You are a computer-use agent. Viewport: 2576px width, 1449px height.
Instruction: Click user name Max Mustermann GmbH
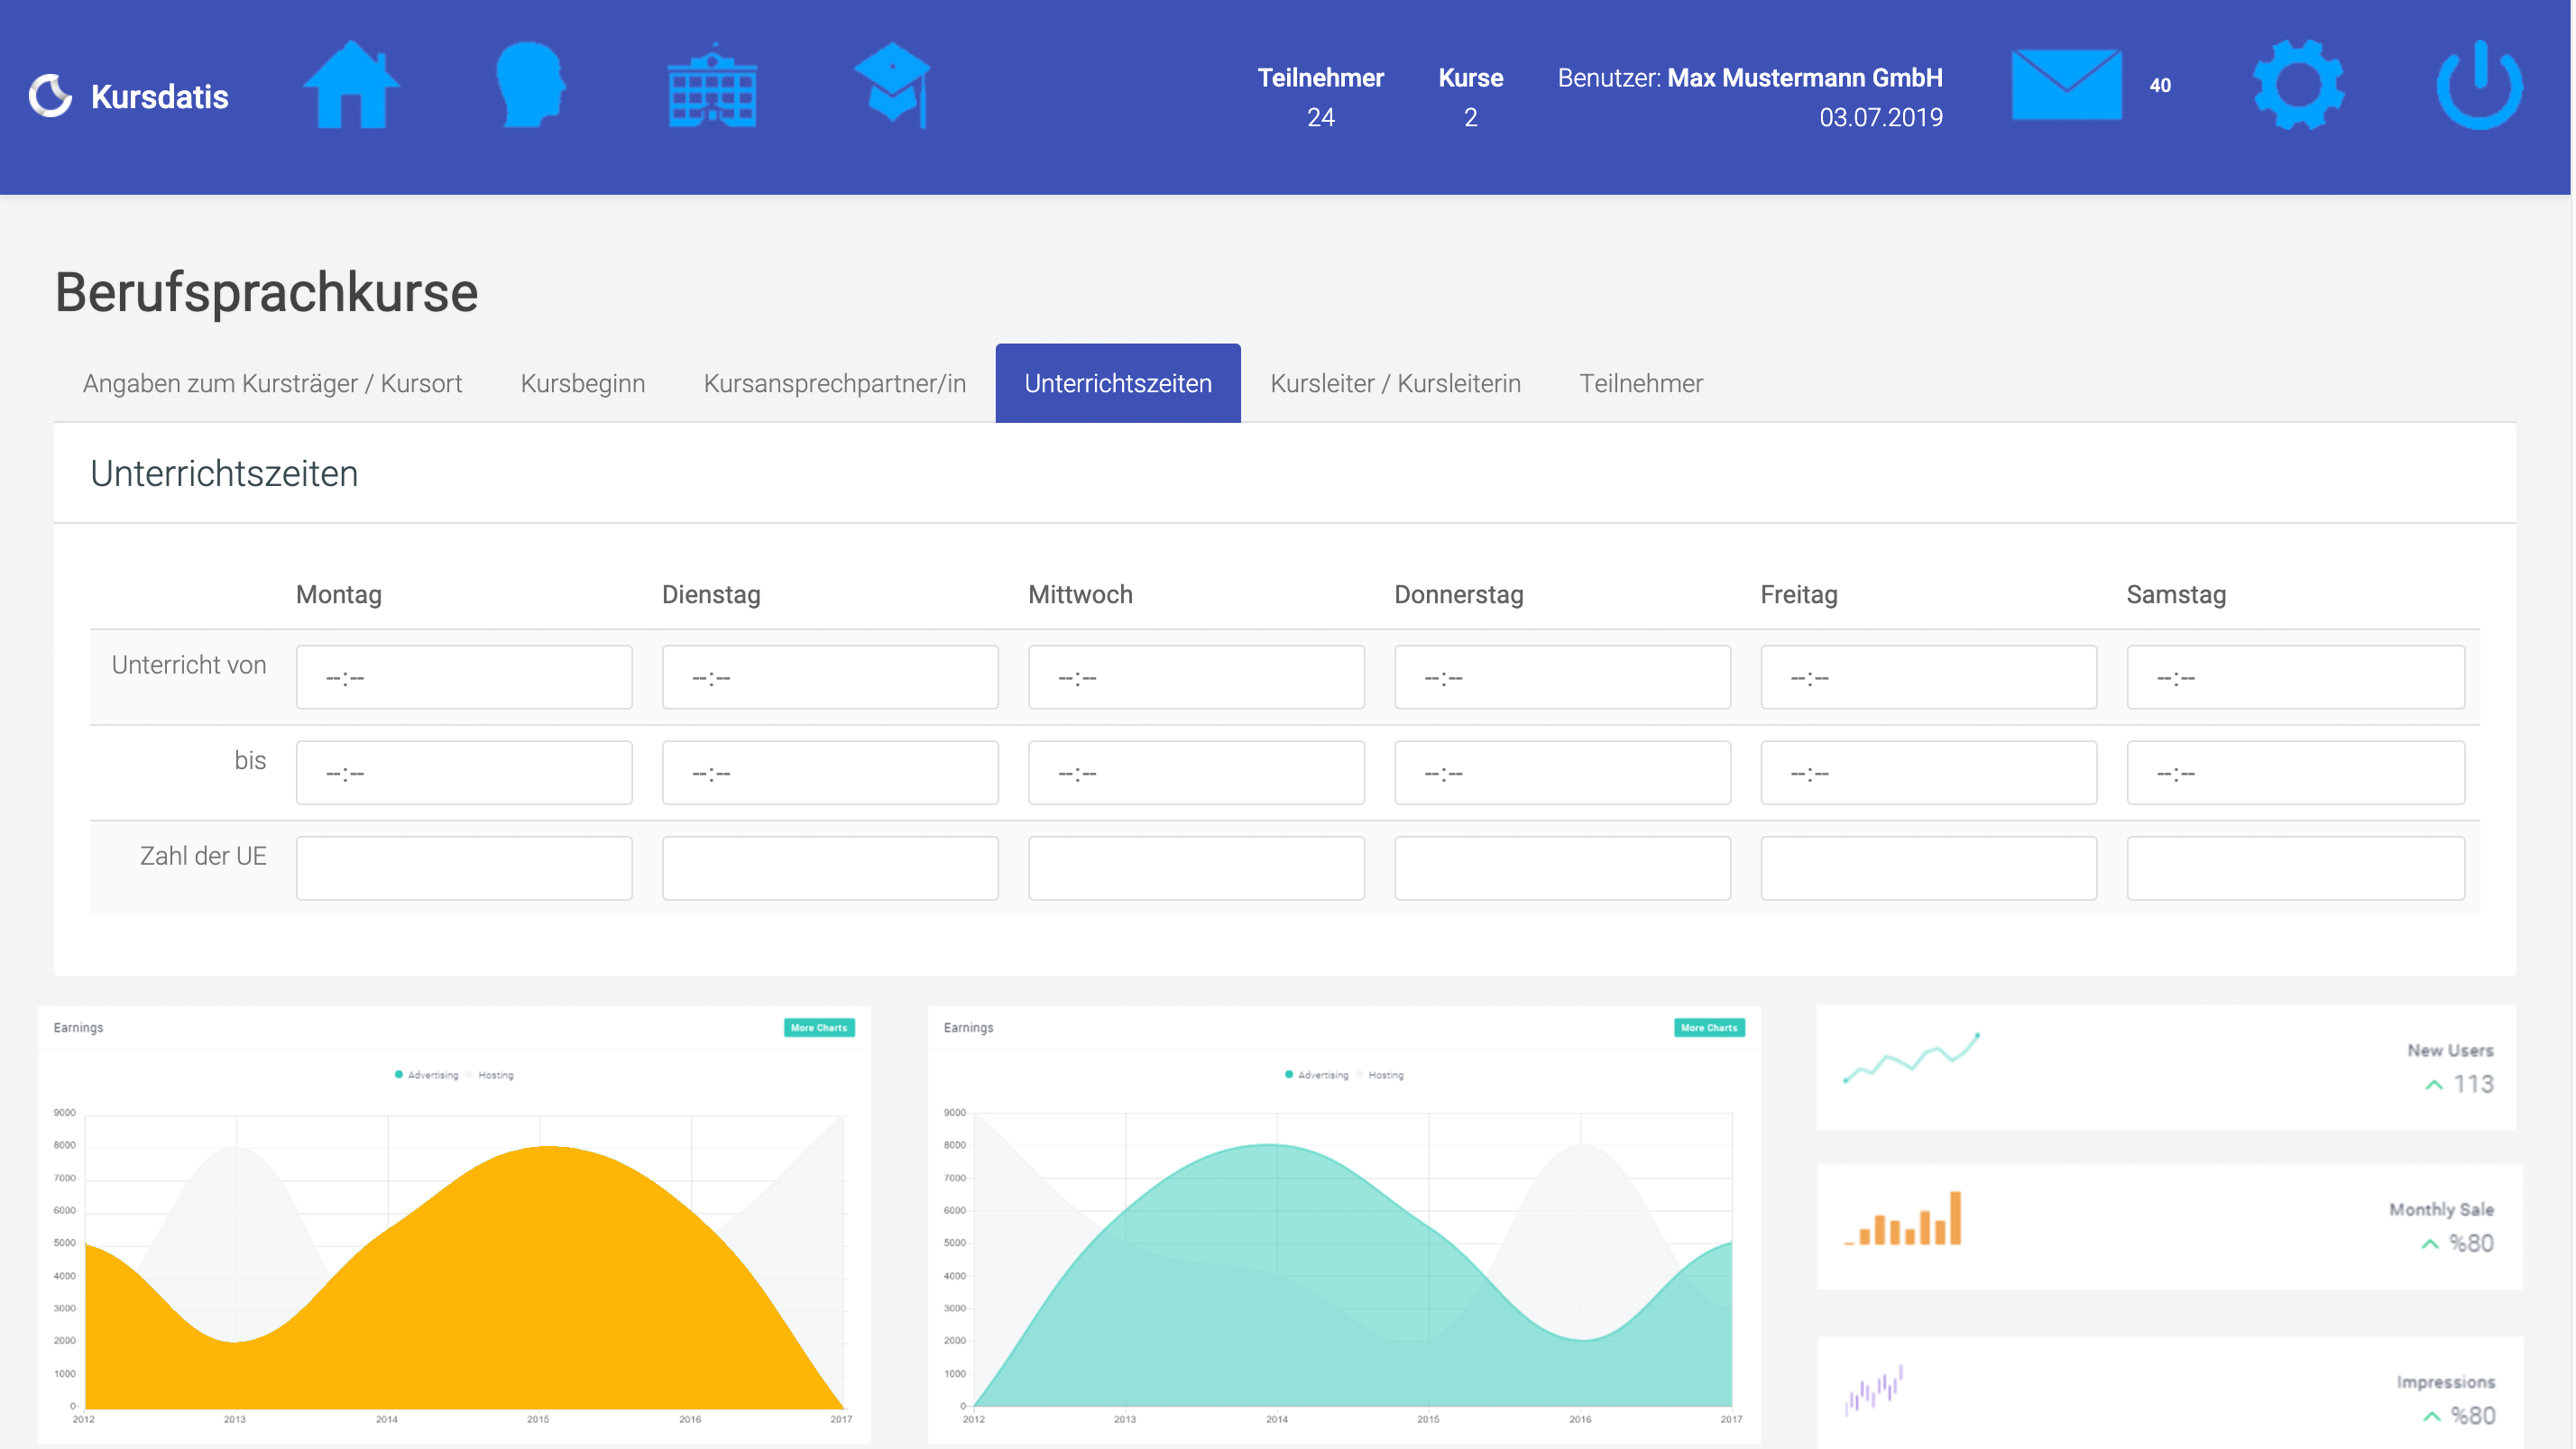tap(1805, 78)
